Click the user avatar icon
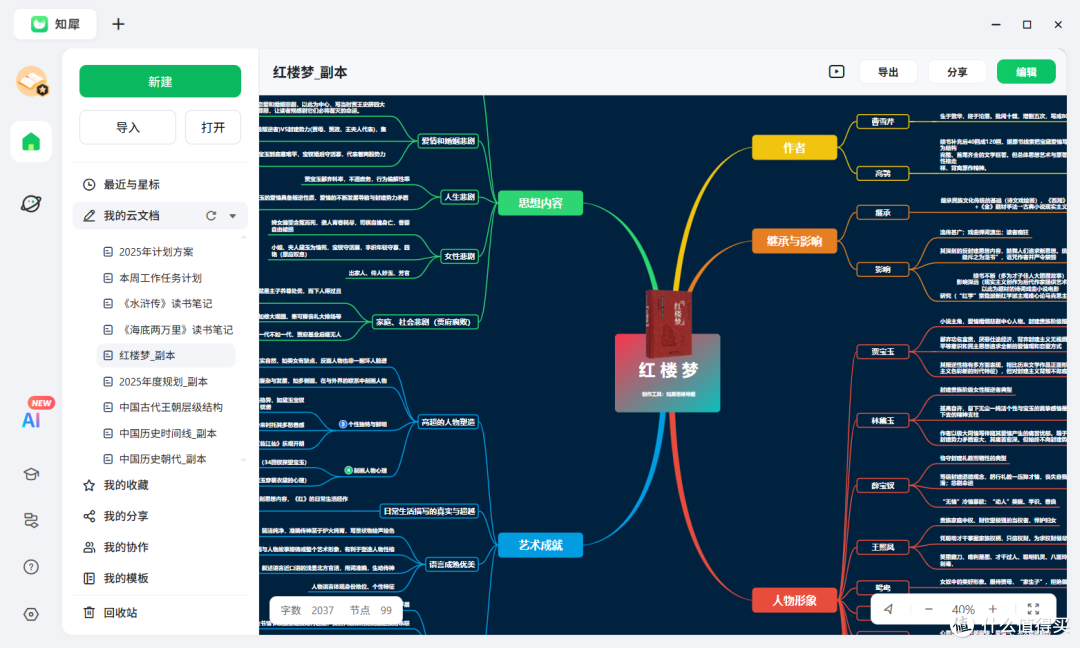1080x648 pixels. tap(32, 82)
